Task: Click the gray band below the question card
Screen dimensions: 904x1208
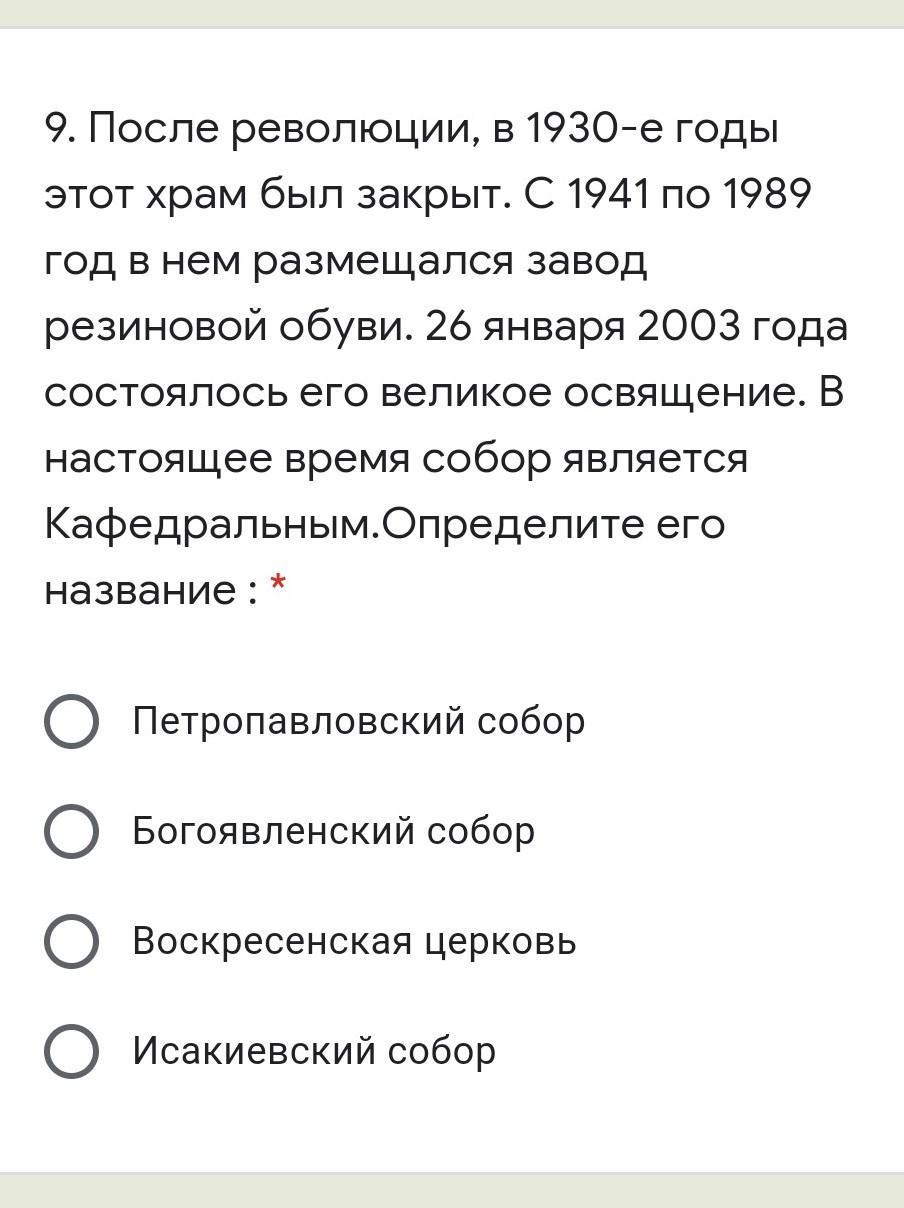Action: [452, 1190]
